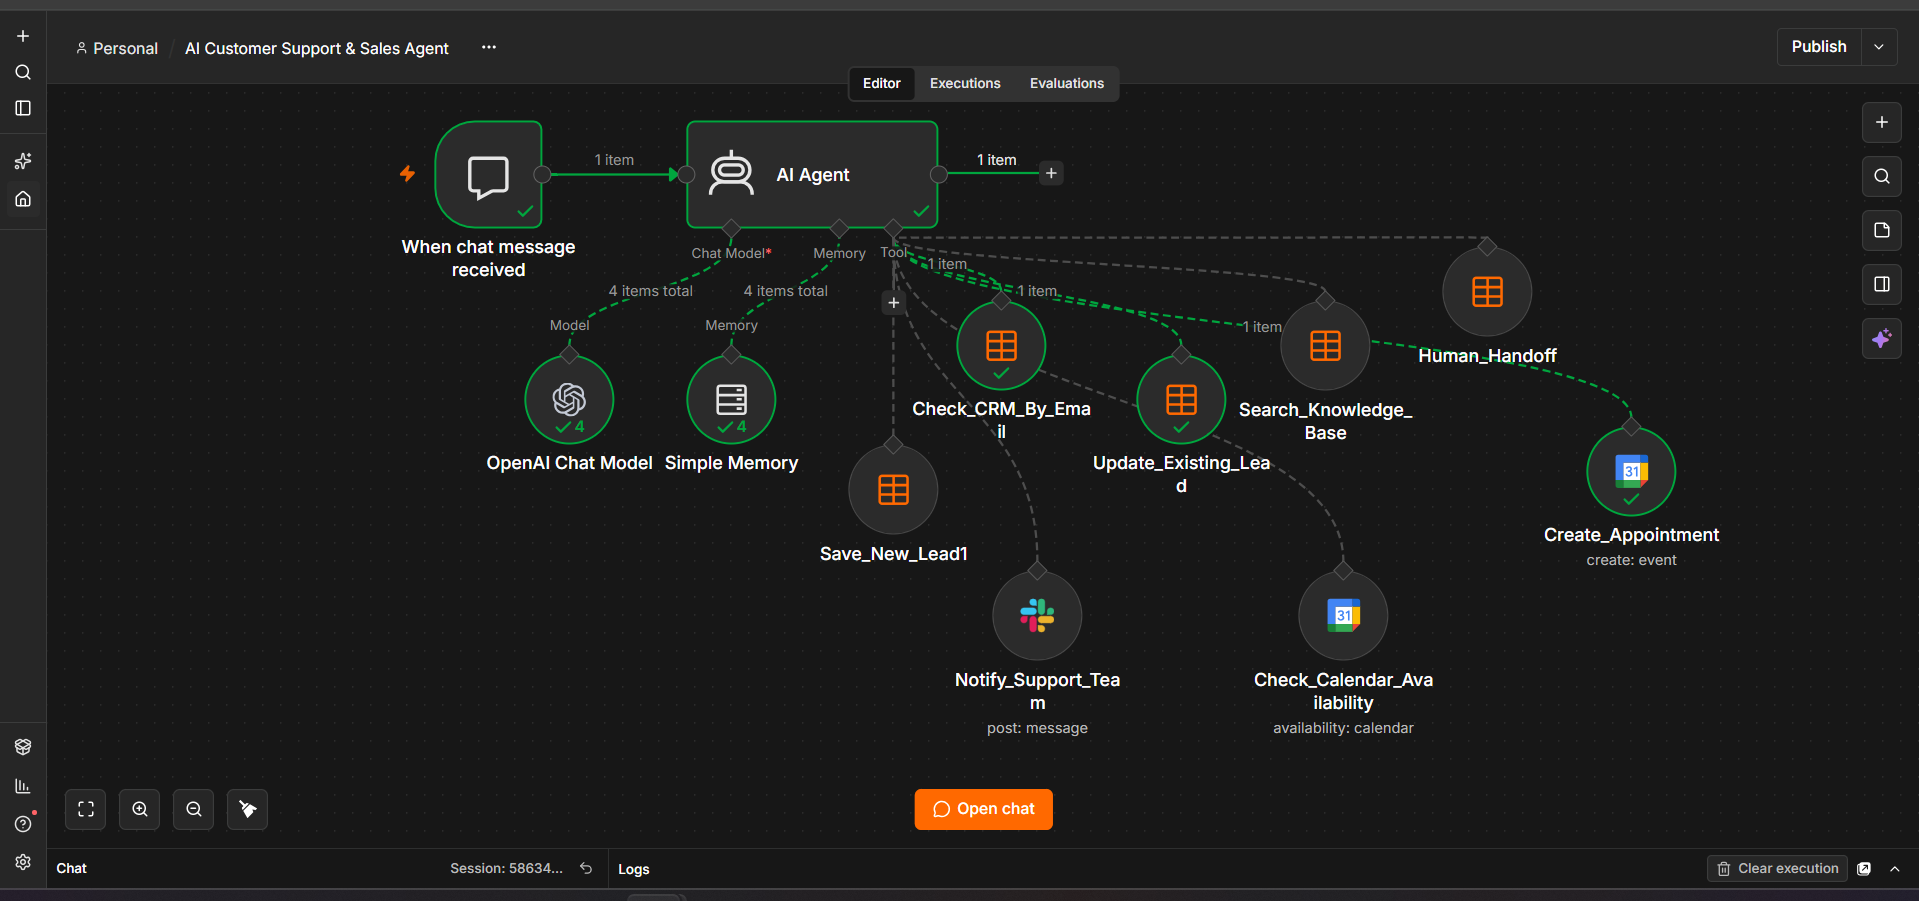Screen dimensions: 1919x901
Task: Switch to the Editor tab
Action: (882, 83)
